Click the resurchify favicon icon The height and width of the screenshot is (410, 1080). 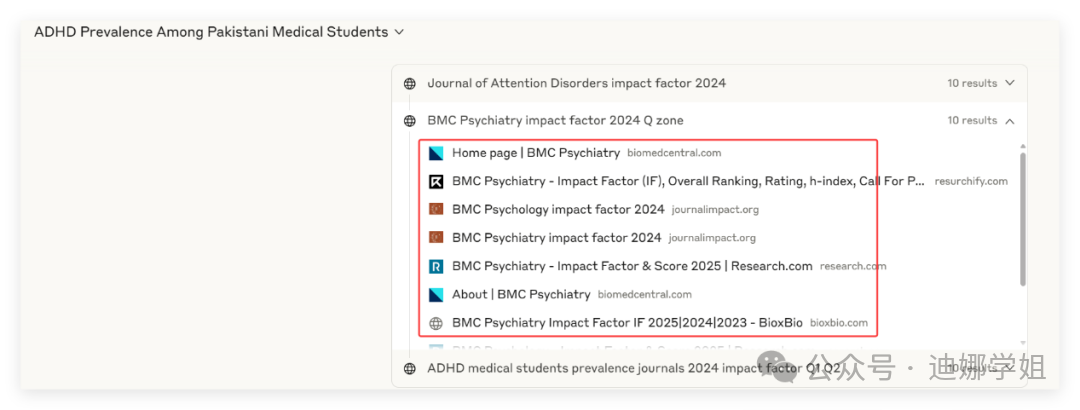pyautogui.click(x=435, y=181)
